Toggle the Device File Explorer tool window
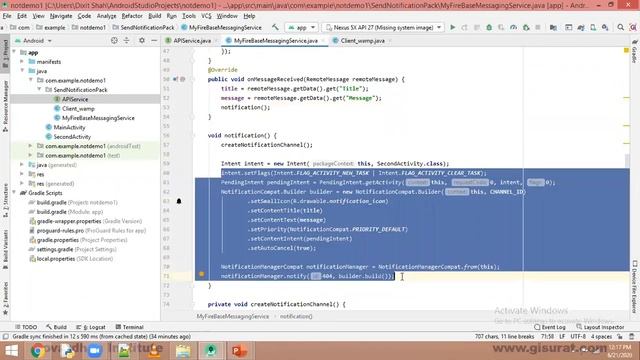The height and width of the screenshot is (360, 640). tap(635, 287)
